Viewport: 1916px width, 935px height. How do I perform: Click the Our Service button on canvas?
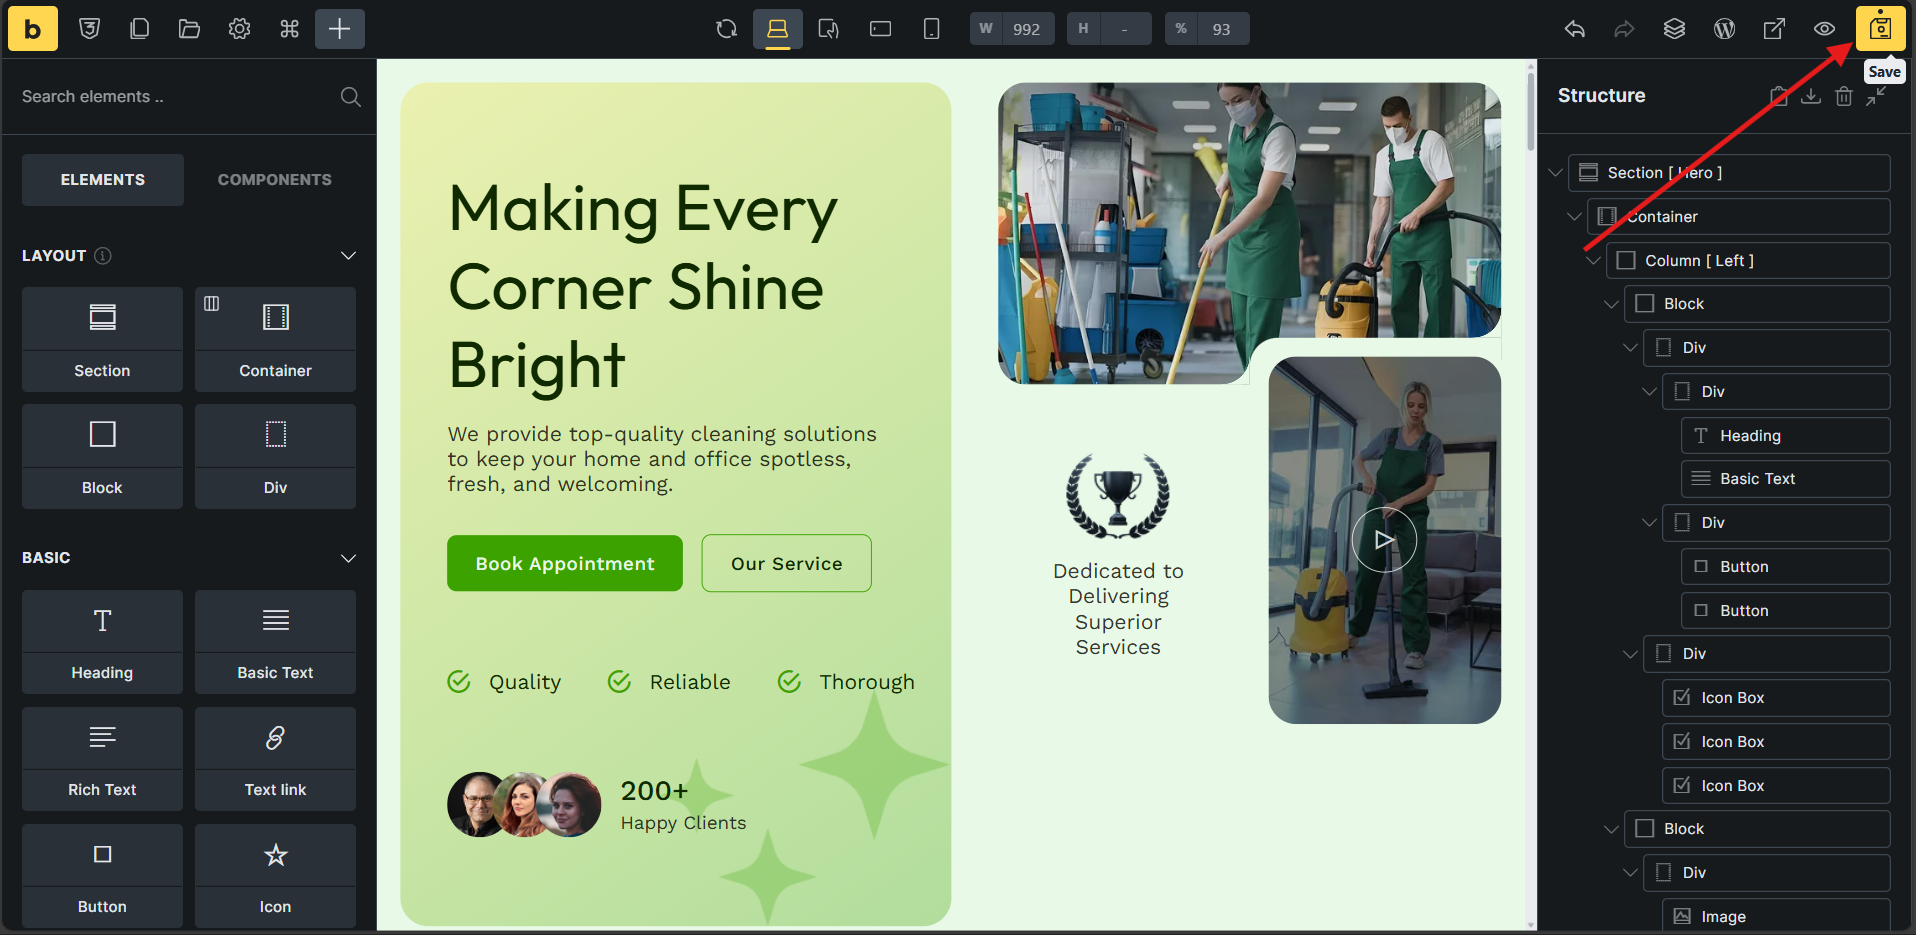[787, 563]
